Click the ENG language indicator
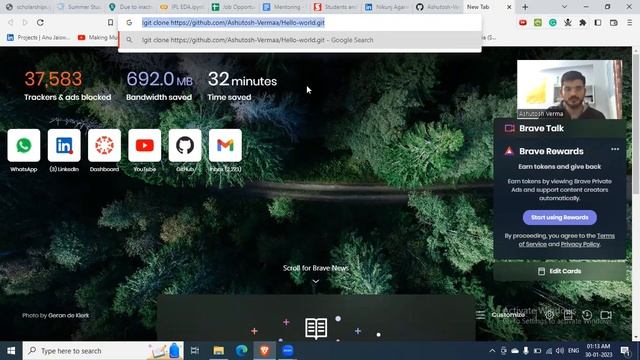 (573, 351)
